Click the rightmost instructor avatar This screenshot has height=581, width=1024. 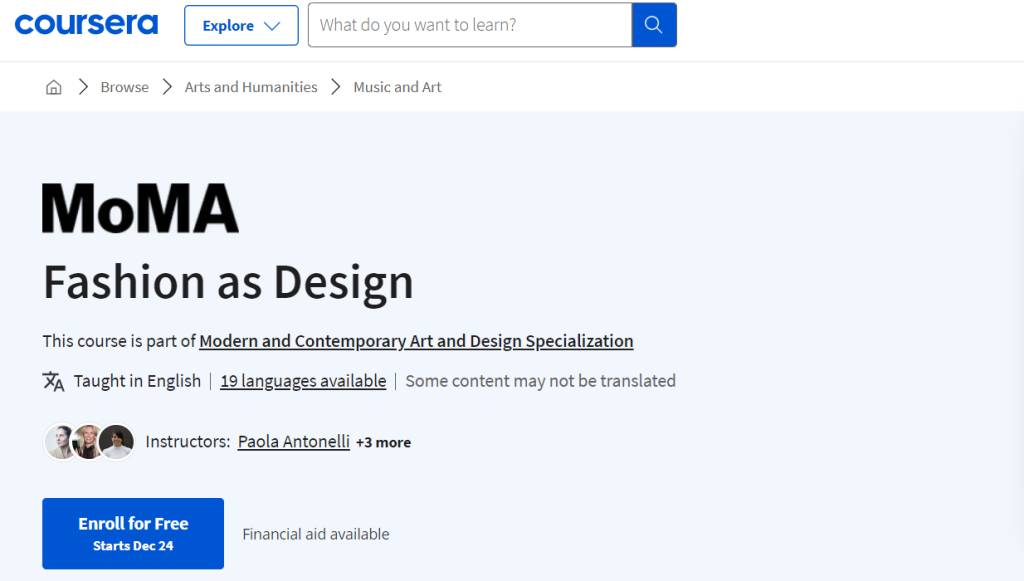(116, 442)
